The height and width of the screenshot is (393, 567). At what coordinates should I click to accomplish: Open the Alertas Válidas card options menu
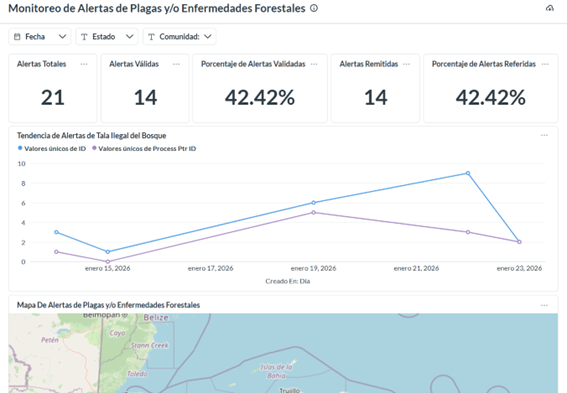pos(176,64)
